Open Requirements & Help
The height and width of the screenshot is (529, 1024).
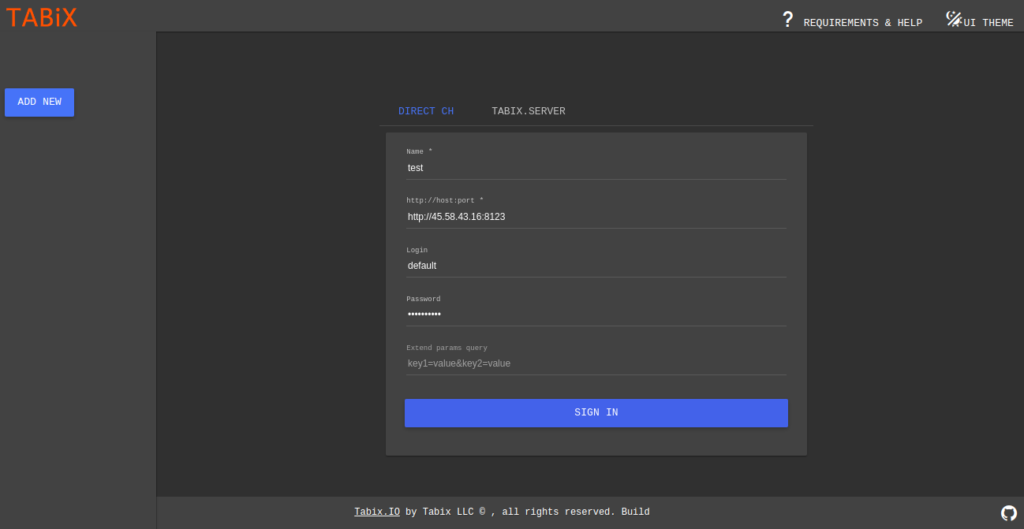click(863, 23)
